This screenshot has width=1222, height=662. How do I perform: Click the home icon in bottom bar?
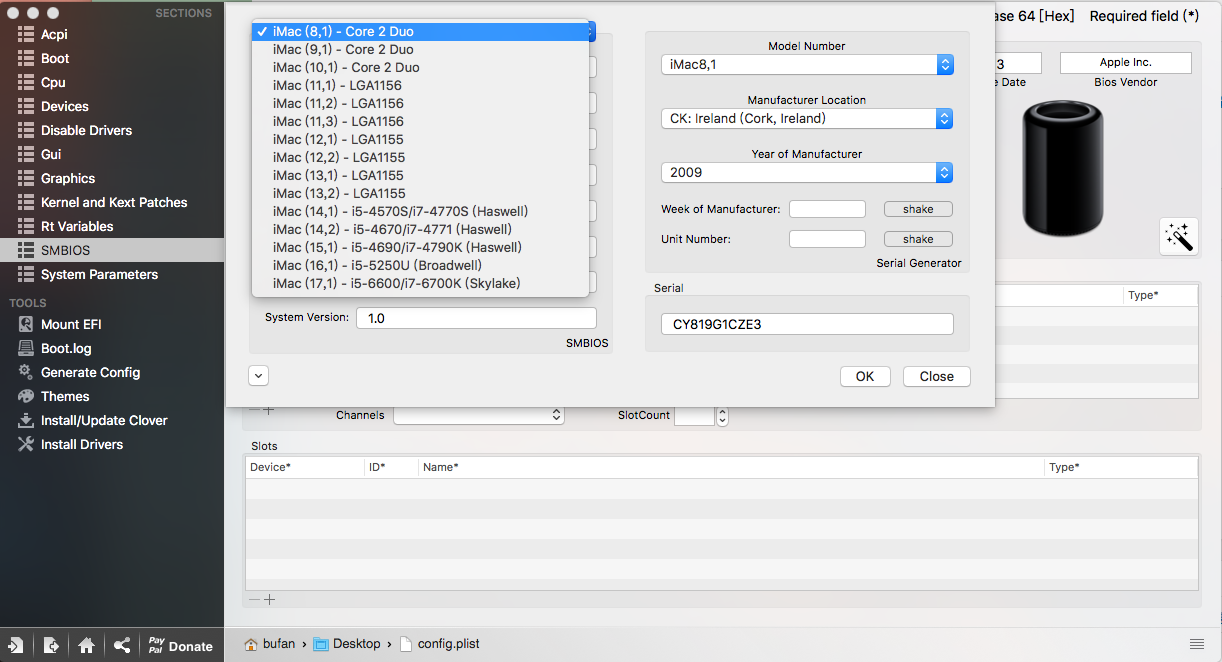(x=86, y=646)
